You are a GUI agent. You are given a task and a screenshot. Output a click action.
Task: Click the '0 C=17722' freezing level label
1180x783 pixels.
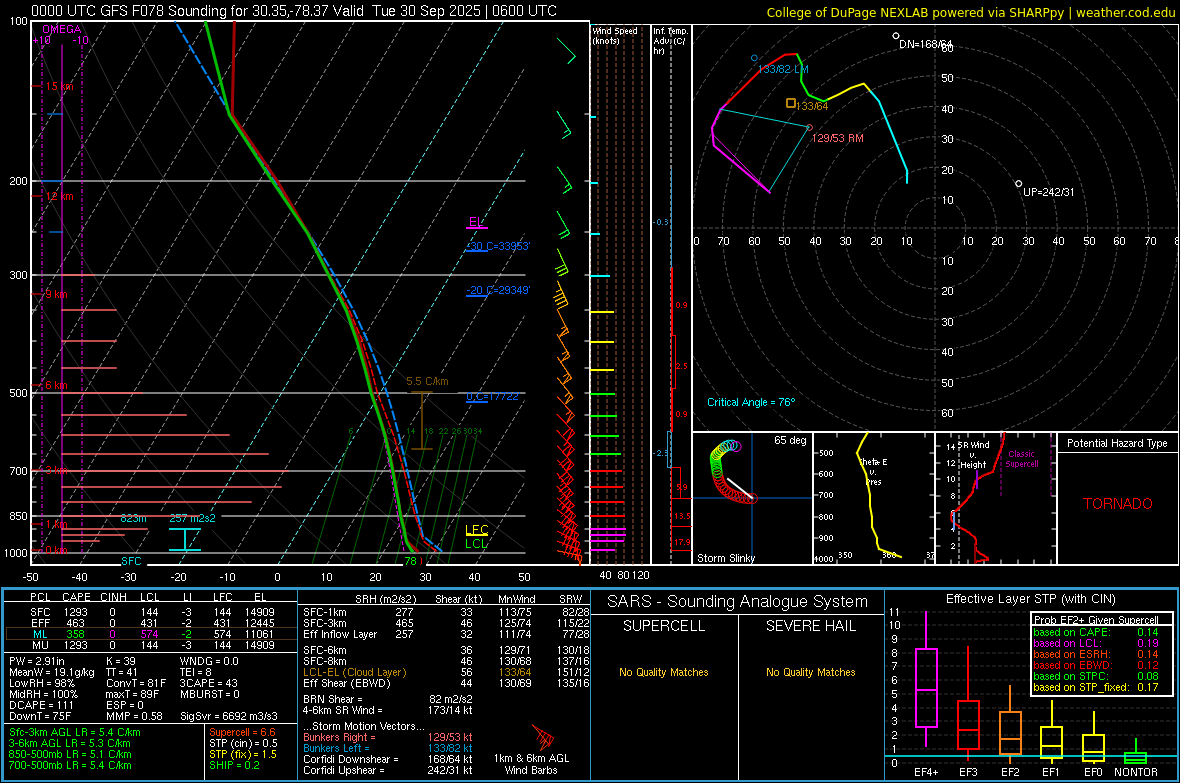[492, 397]
